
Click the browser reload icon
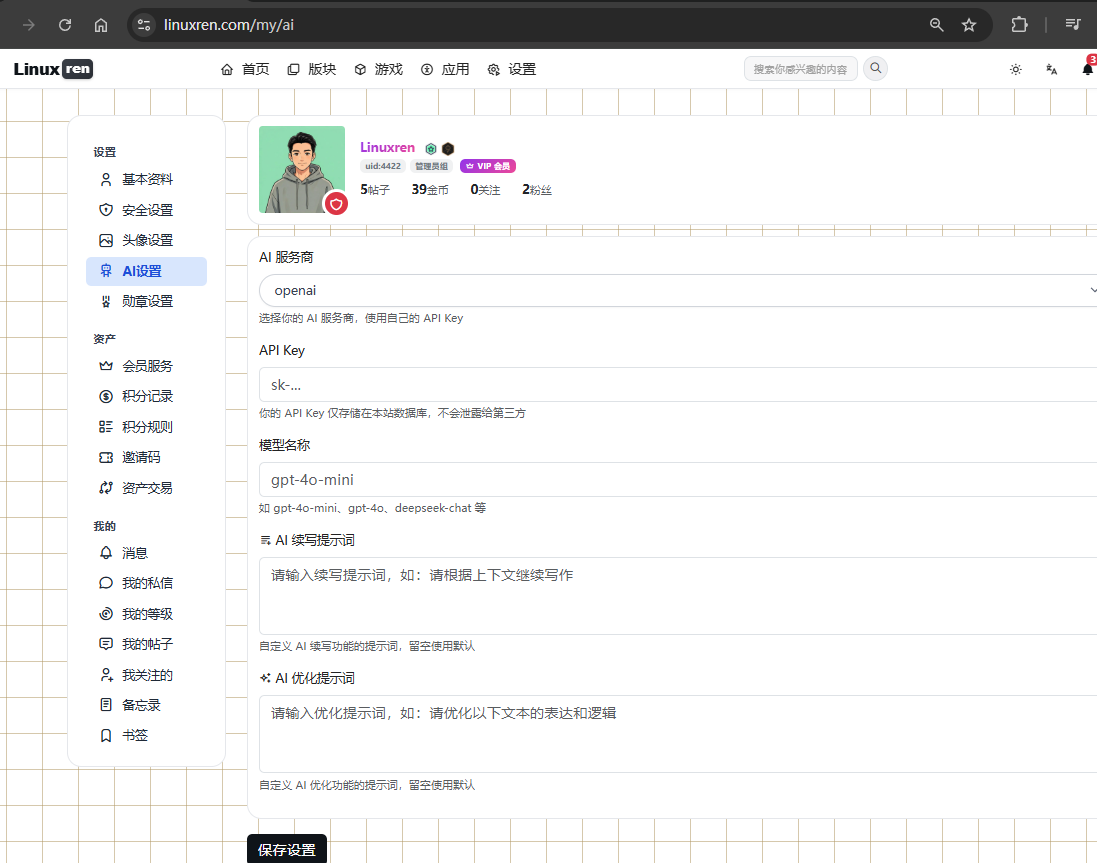click(65, 25)
